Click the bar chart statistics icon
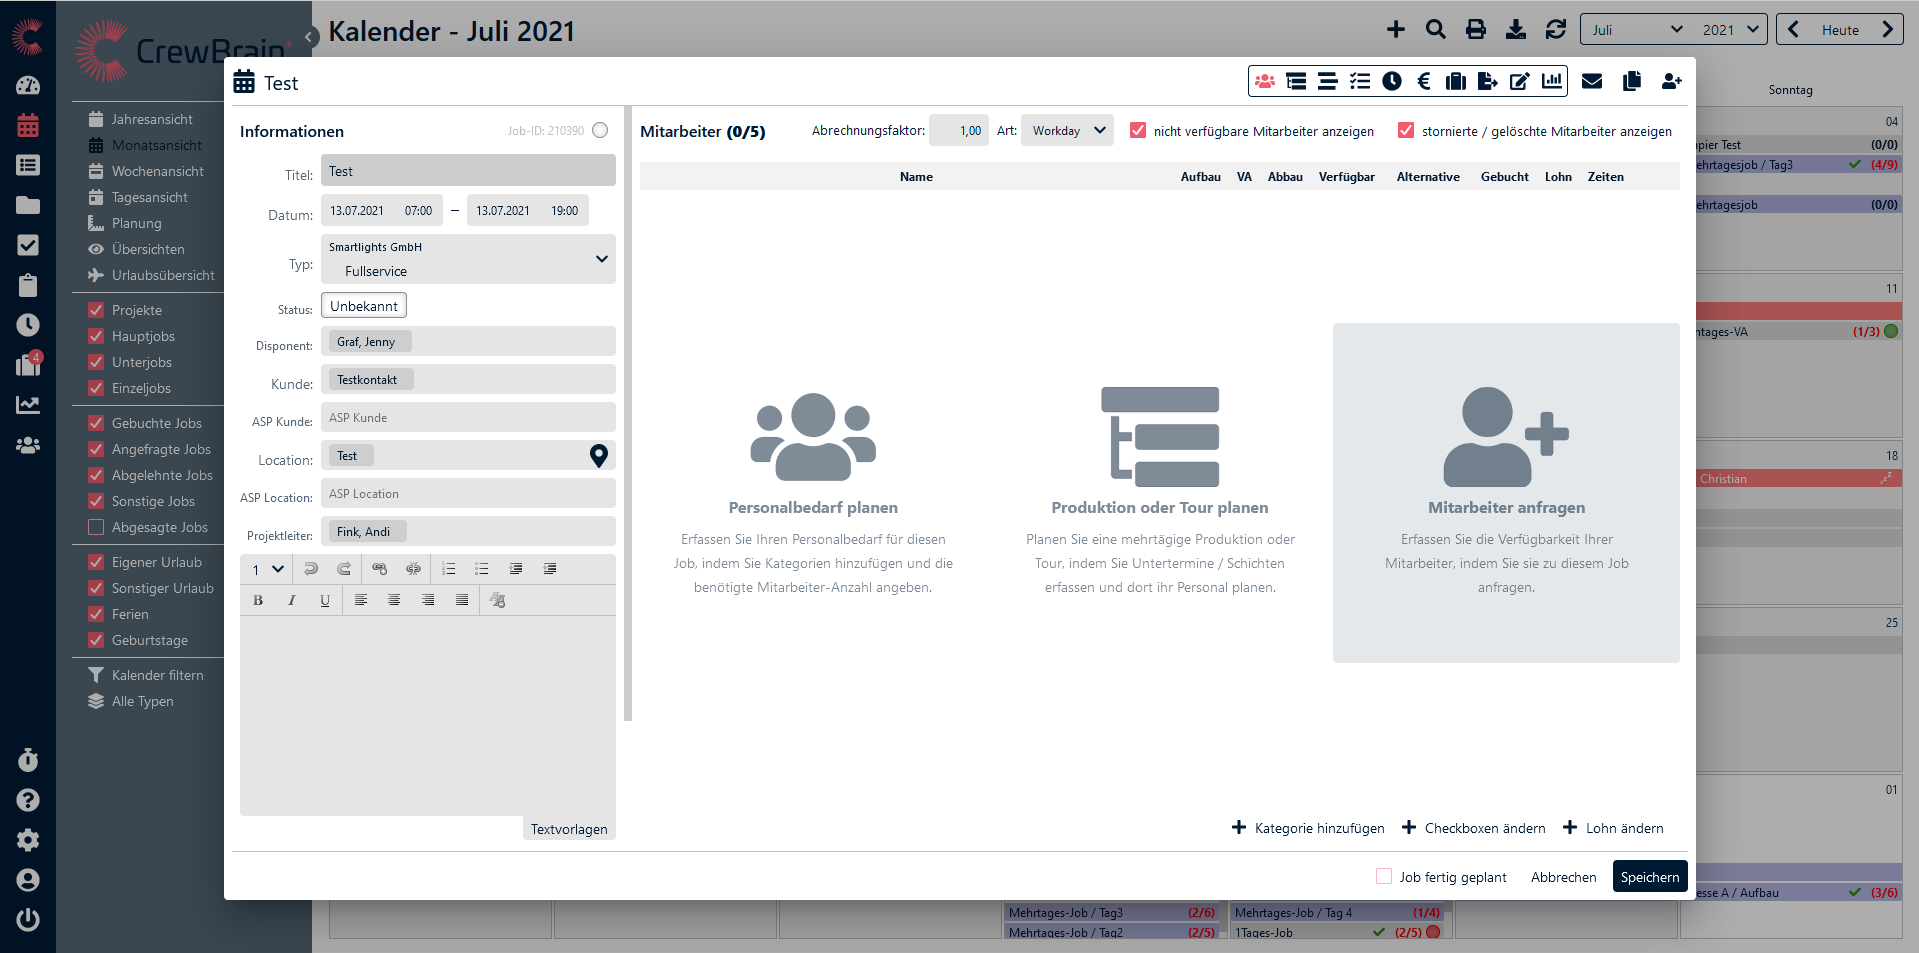Viewport: 1919px width, 953px height. click(x=1552, y=82)
